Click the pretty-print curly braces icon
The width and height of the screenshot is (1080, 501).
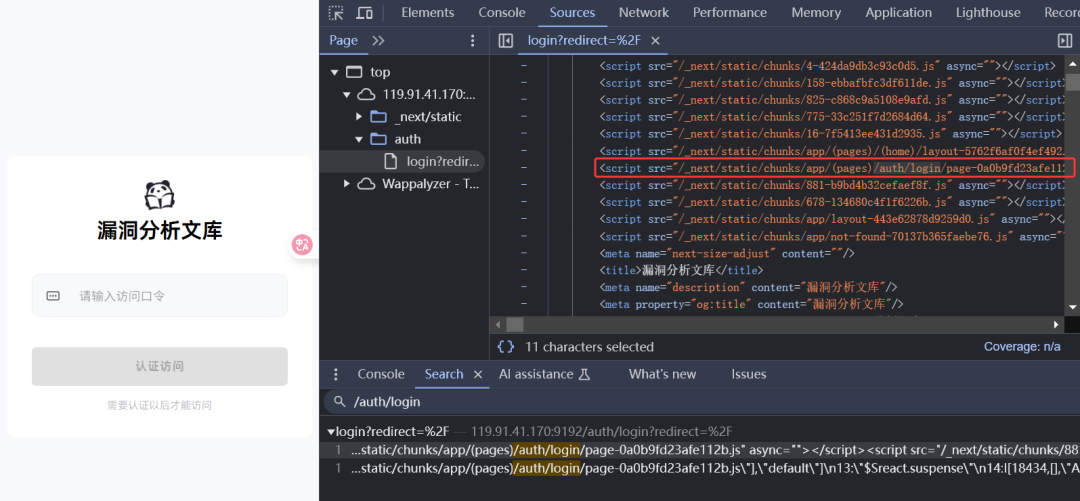click(x=506, y=347)
